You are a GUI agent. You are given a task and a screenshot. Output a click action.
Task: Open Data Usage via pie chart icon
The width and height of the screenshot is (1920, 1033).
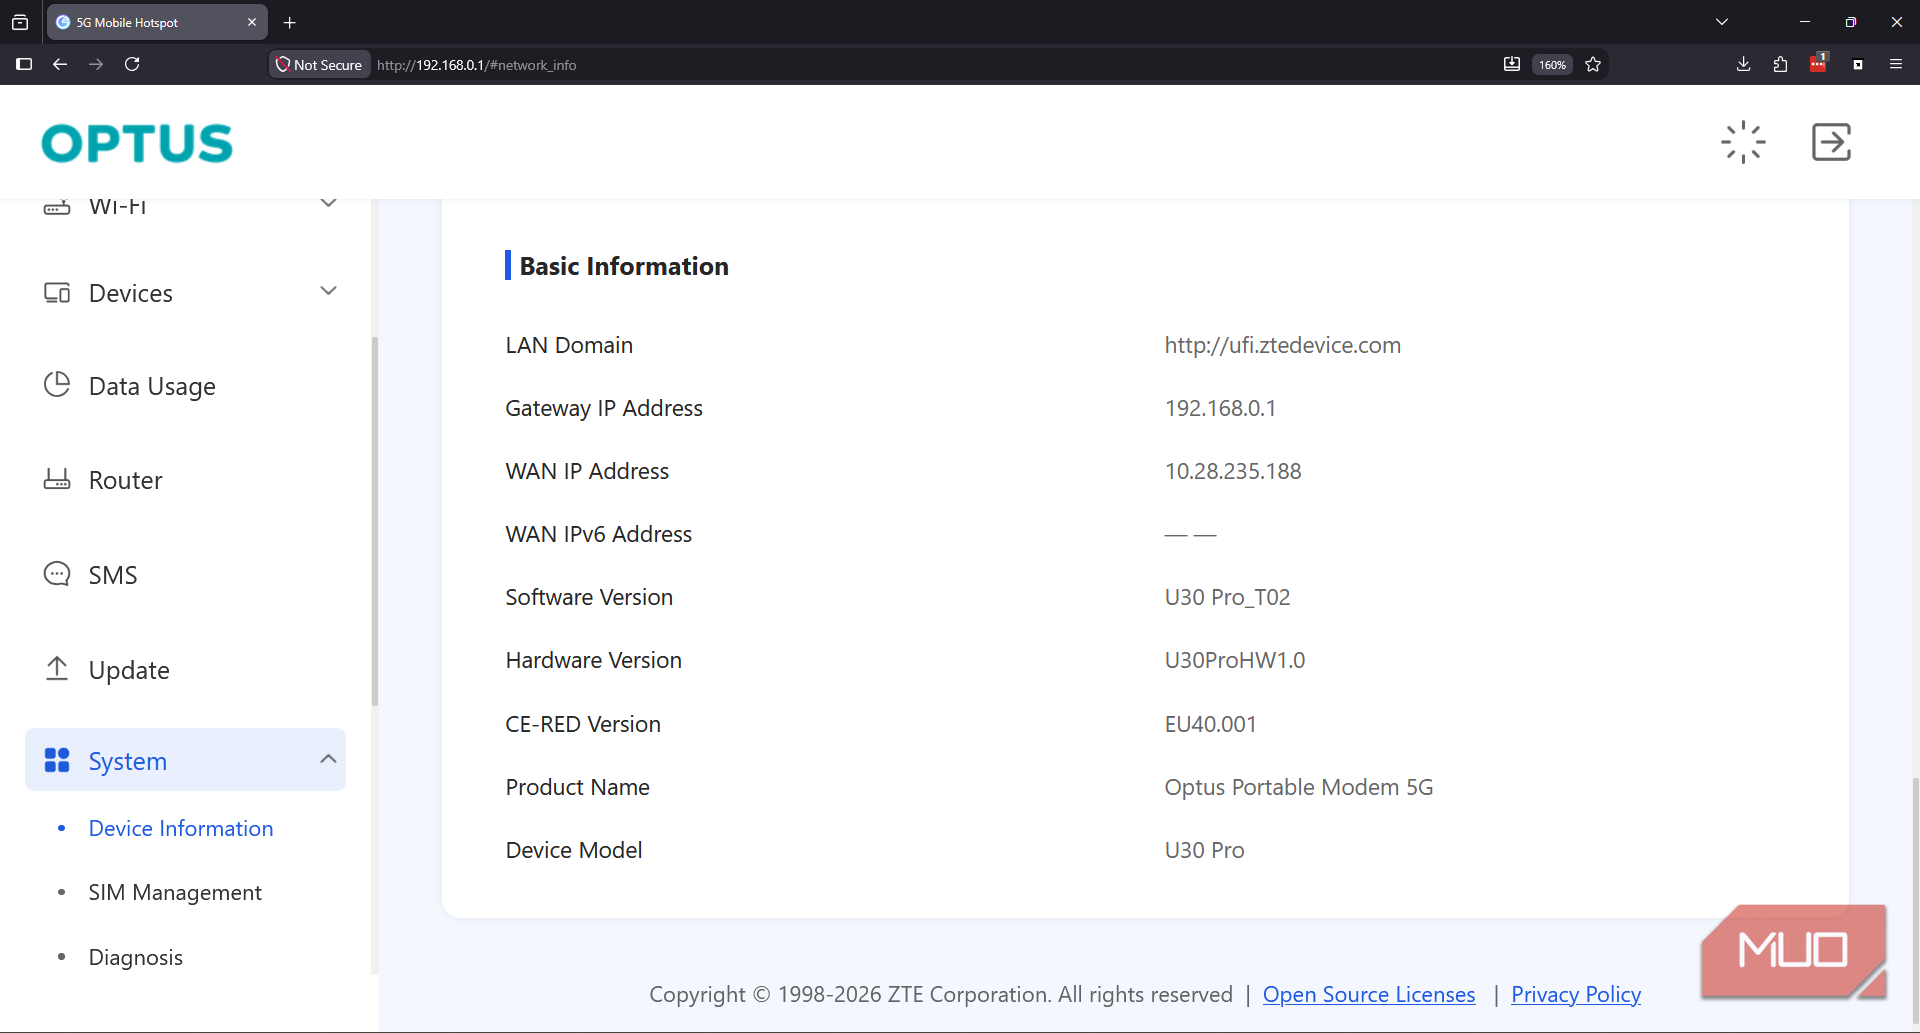57,385
